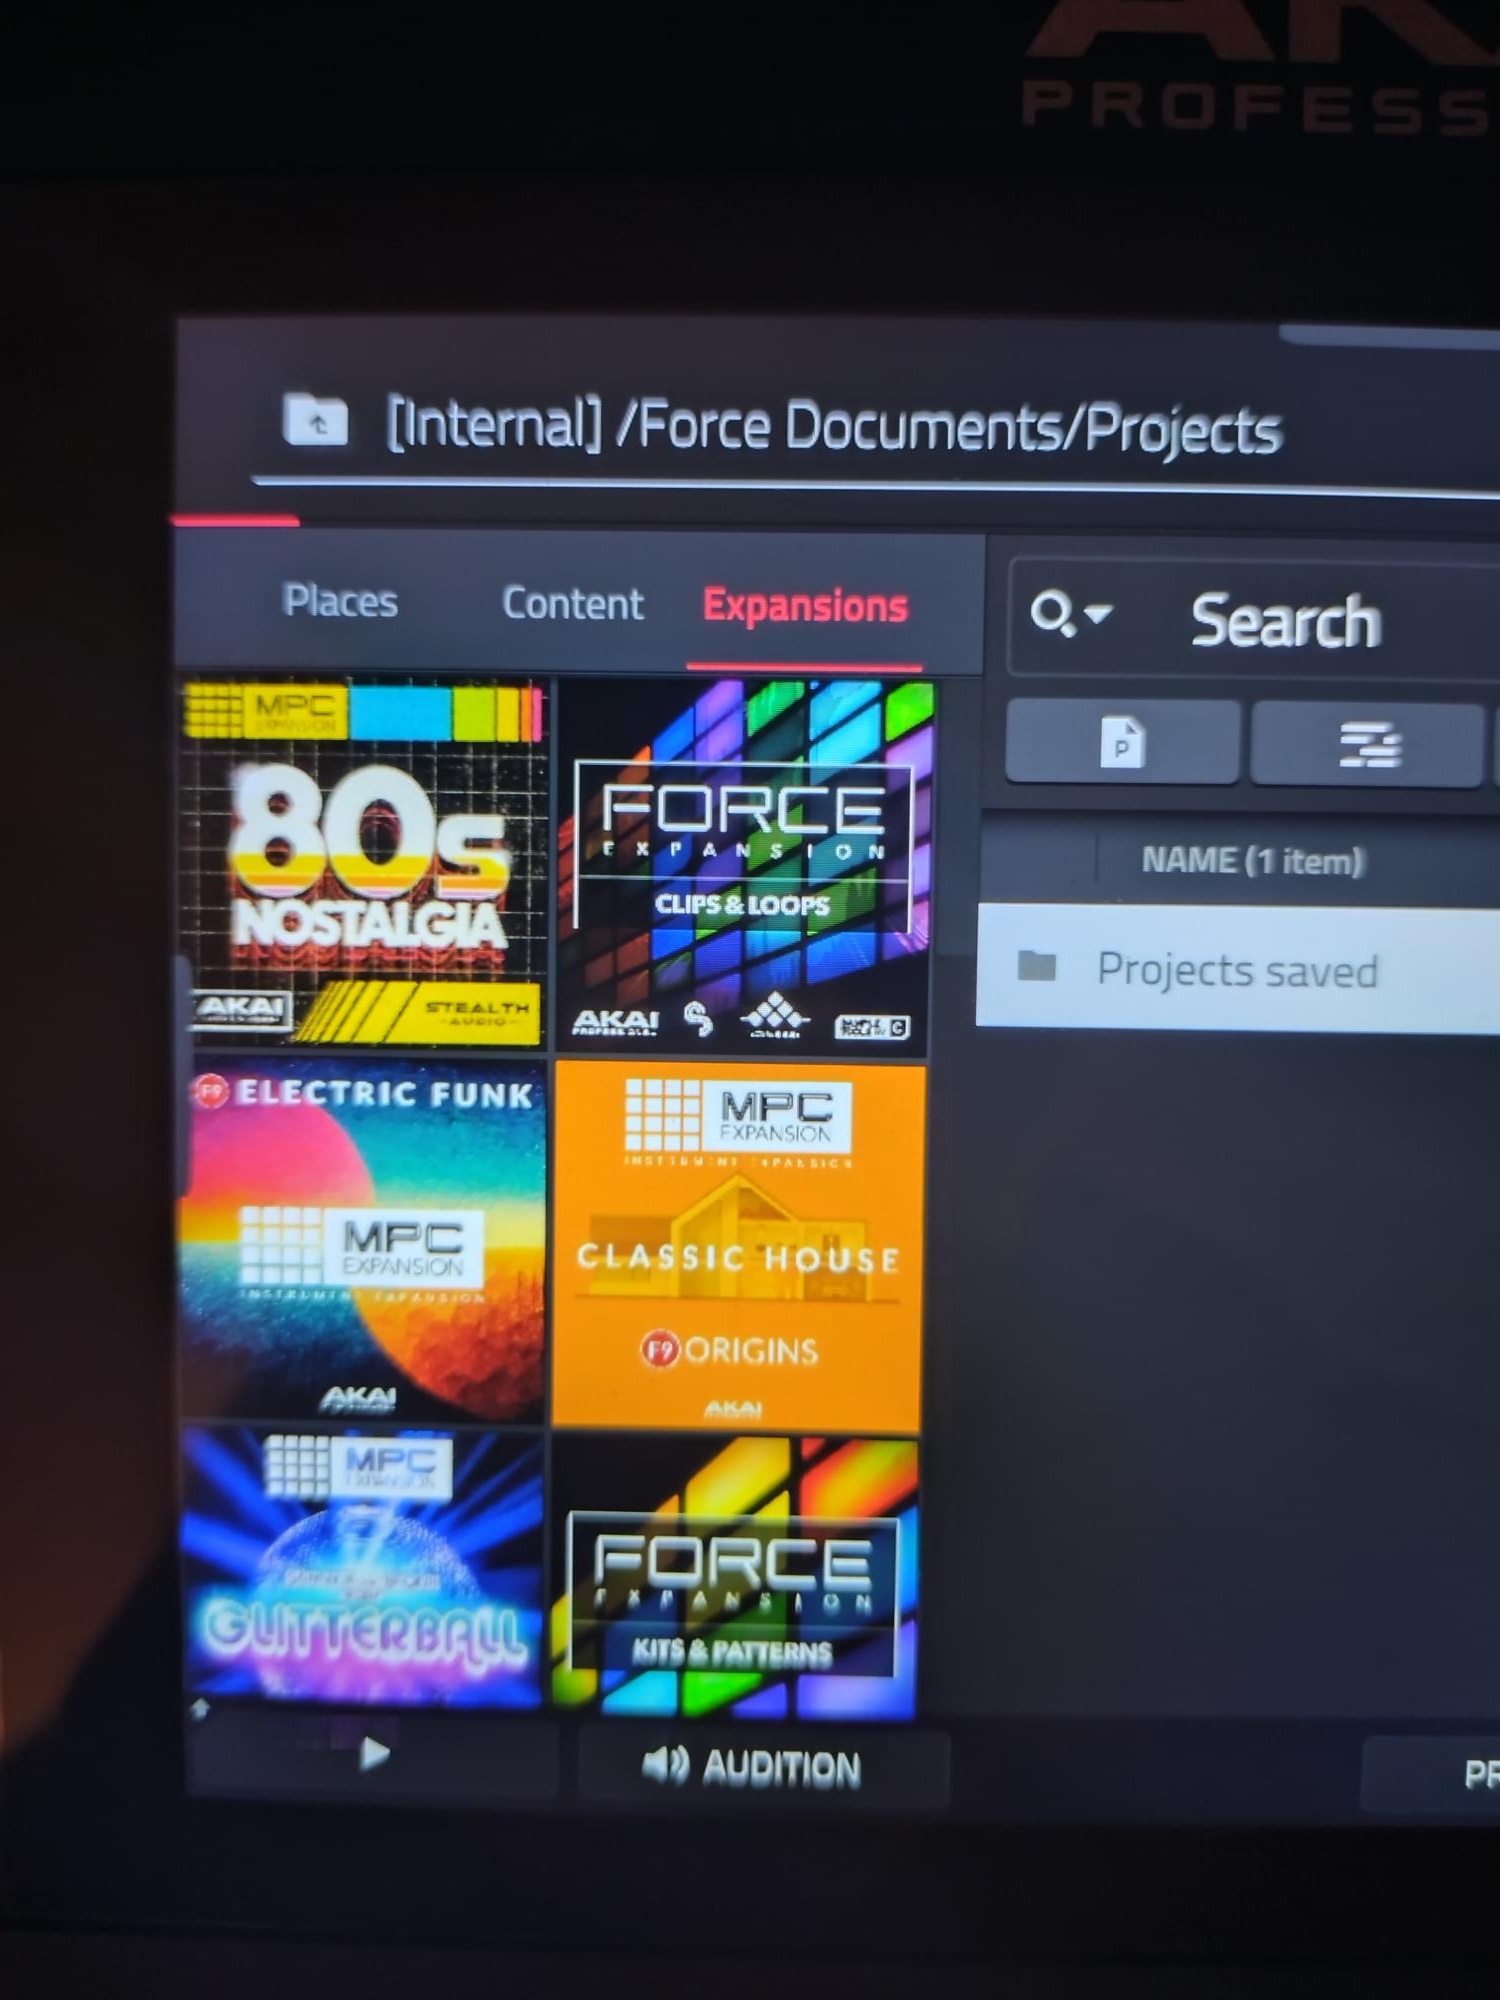Image resolution: width=1500 pixels, height=2000 pixels.
Task: Go up one folder level
Action: pos(315,420)
